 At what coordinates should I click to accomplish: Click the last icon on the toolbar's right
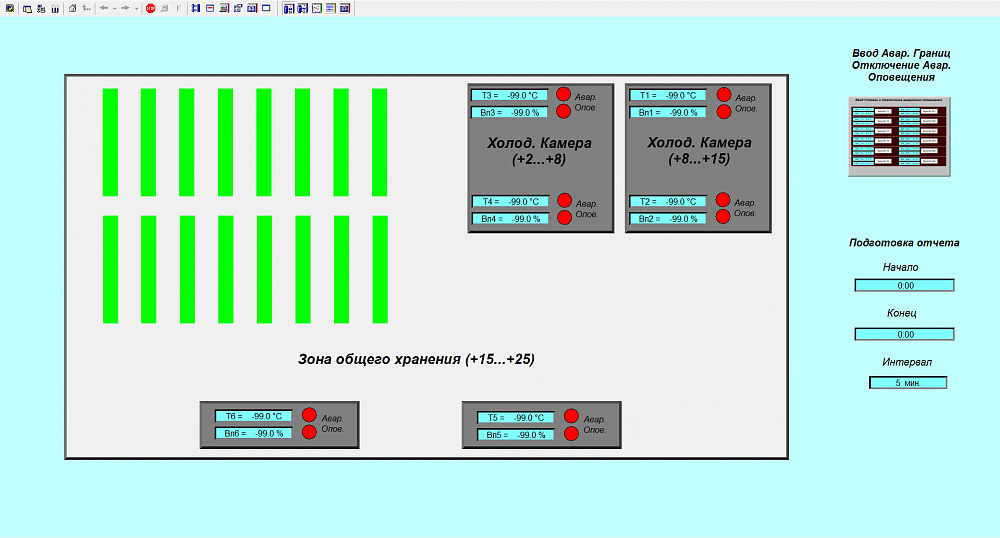(345, 8)
